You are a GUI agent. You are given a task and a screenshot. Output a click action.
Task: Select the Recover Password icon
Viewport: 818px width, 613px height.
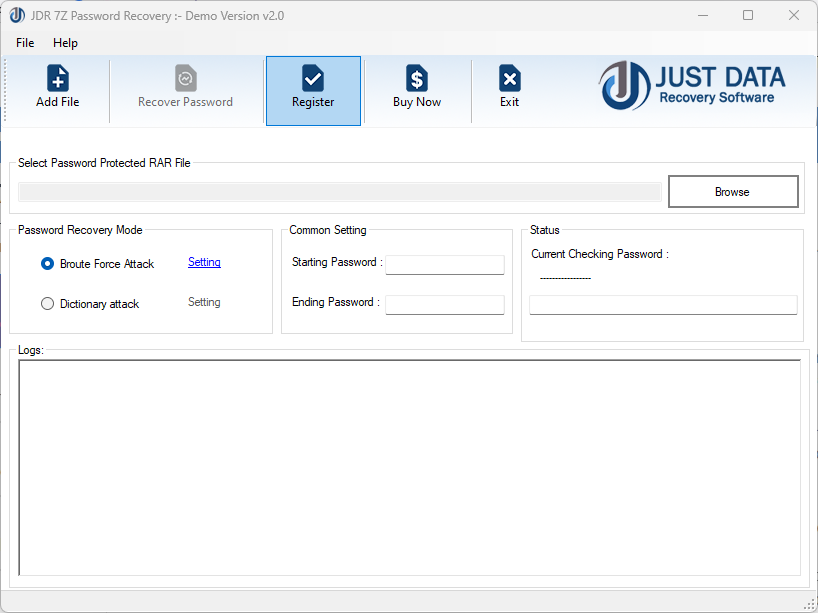tap(185, 90)
